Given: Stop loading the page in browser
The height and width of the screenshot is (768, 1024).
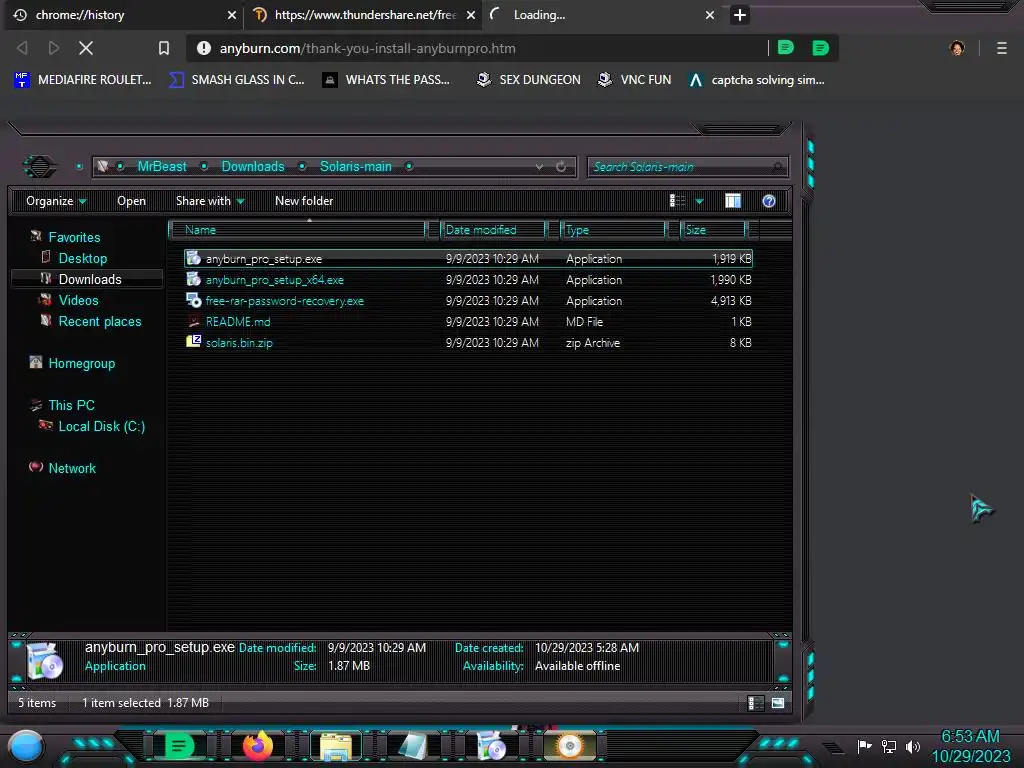Looking at the screenshot, I should 86,48.
